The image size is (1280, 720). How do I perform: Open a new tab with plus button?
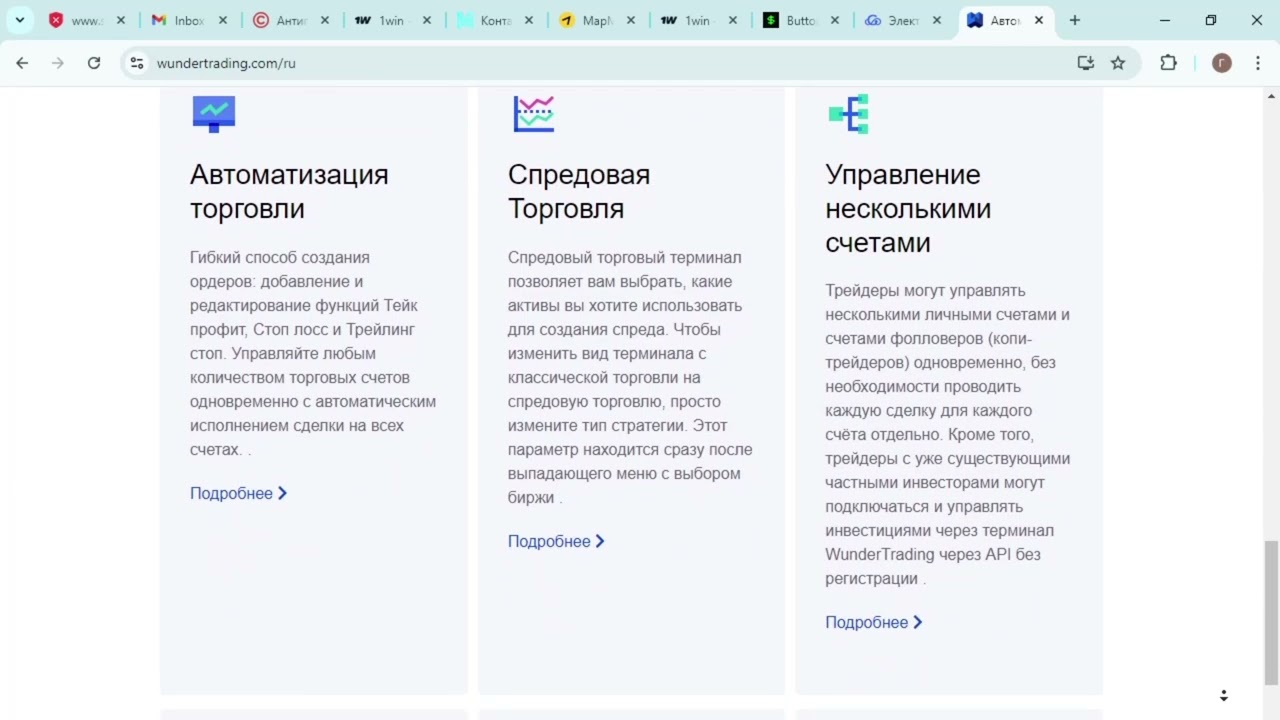coord(1075,20)
